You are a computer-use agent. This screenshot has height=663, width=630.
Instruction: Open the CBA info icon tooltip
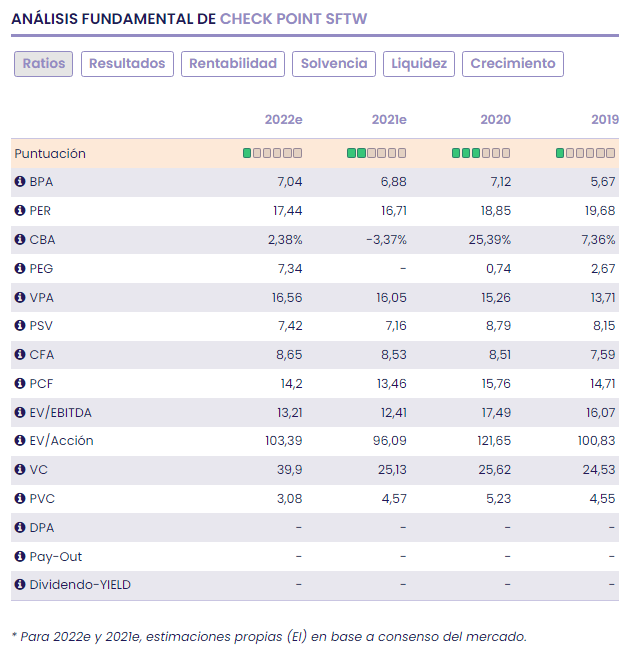(x=19, y=240)
